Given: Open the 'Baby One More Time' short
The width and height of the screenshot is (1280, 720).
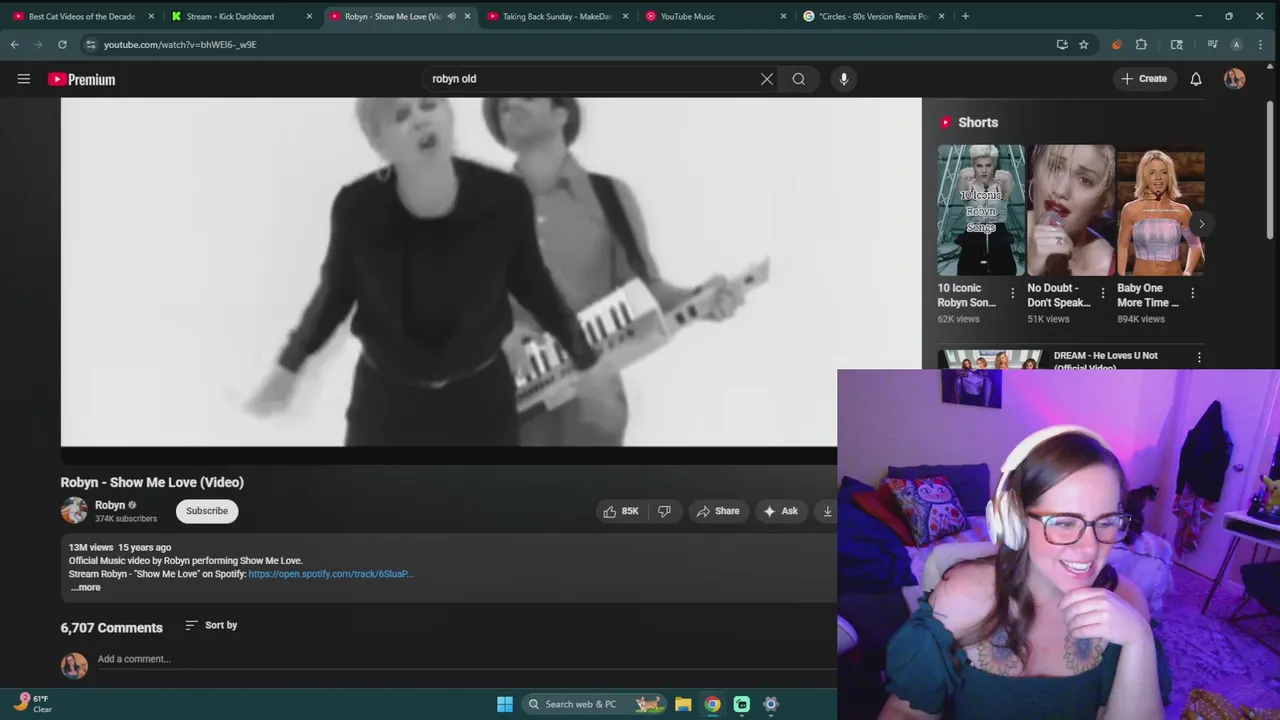Looking at the screenshot, I should pyautogui.click(x=1160, y=210).
